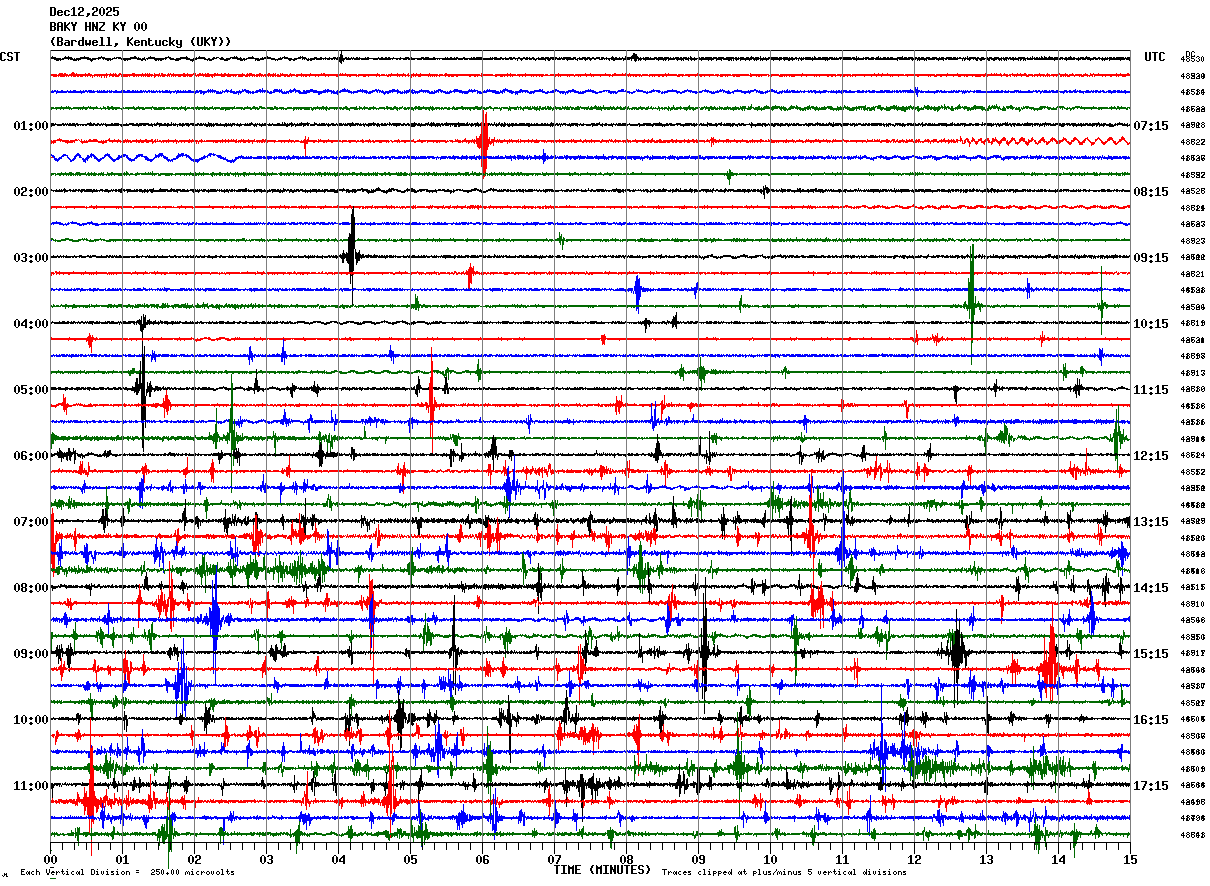Click minute 12 on the time axis
The width and height of the screenshot is (1210, 886).
[x=914, y=859]
